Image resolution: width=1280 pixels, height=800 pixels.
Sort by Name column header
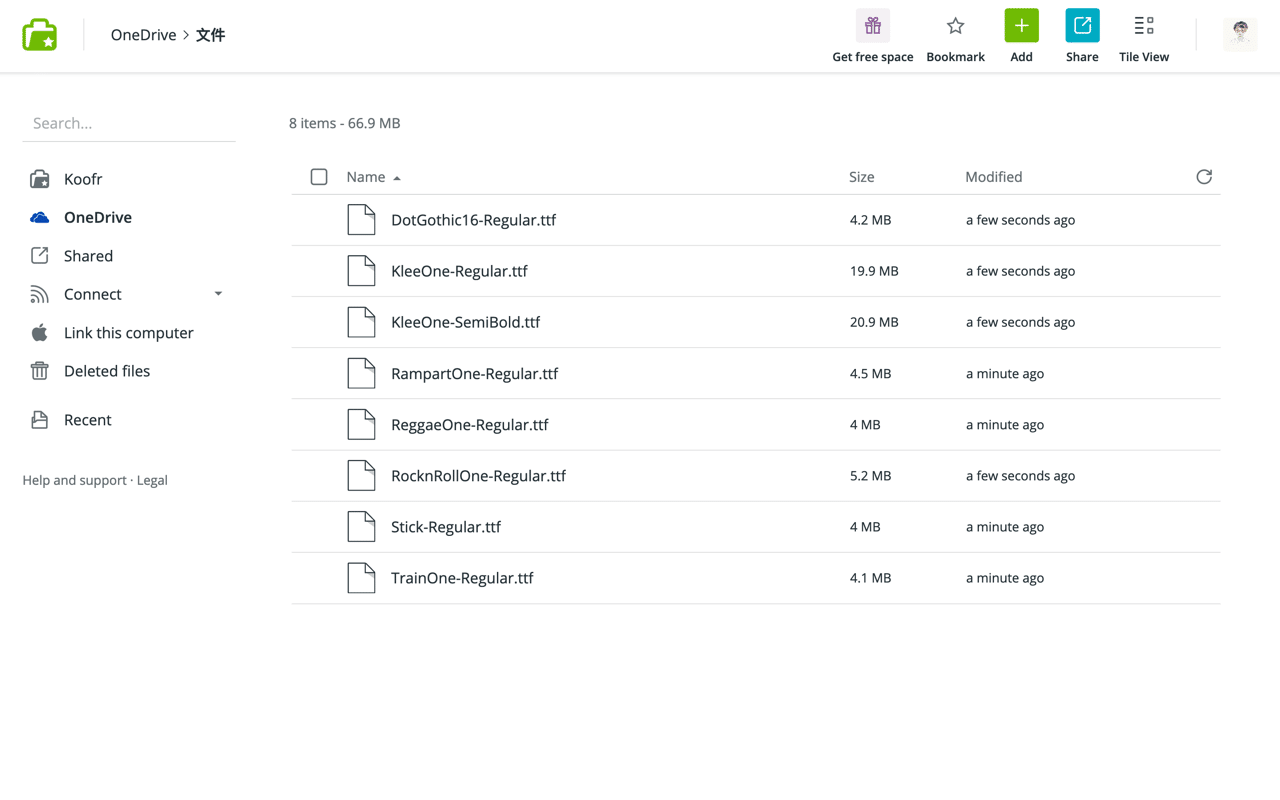point(366,177)
